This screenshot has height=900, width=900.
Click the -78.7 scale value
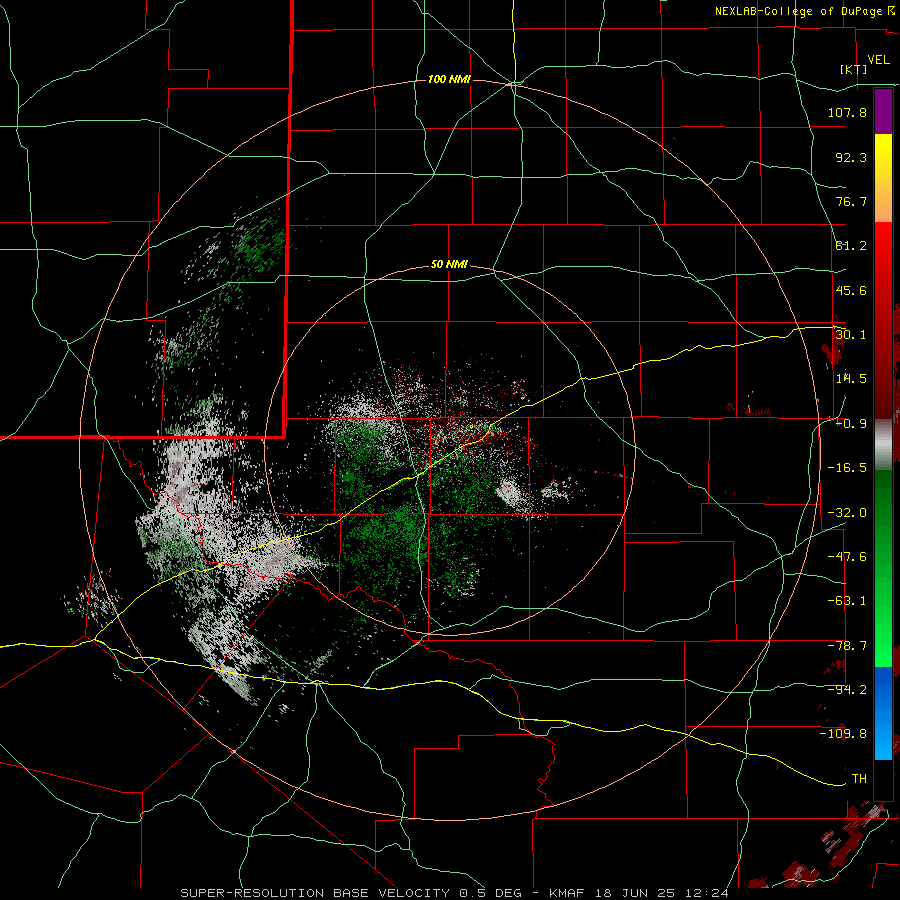coord(847,646)
